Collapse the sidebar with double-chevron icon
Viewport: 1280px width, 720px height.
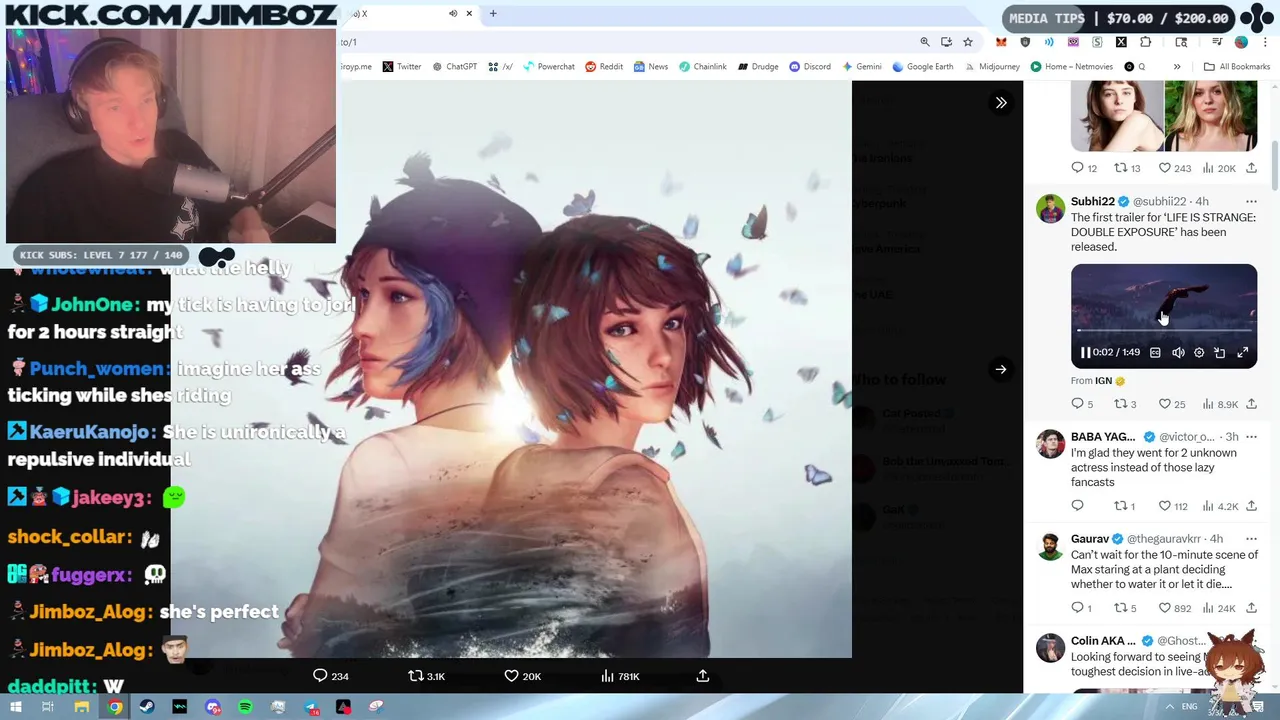1001,102
